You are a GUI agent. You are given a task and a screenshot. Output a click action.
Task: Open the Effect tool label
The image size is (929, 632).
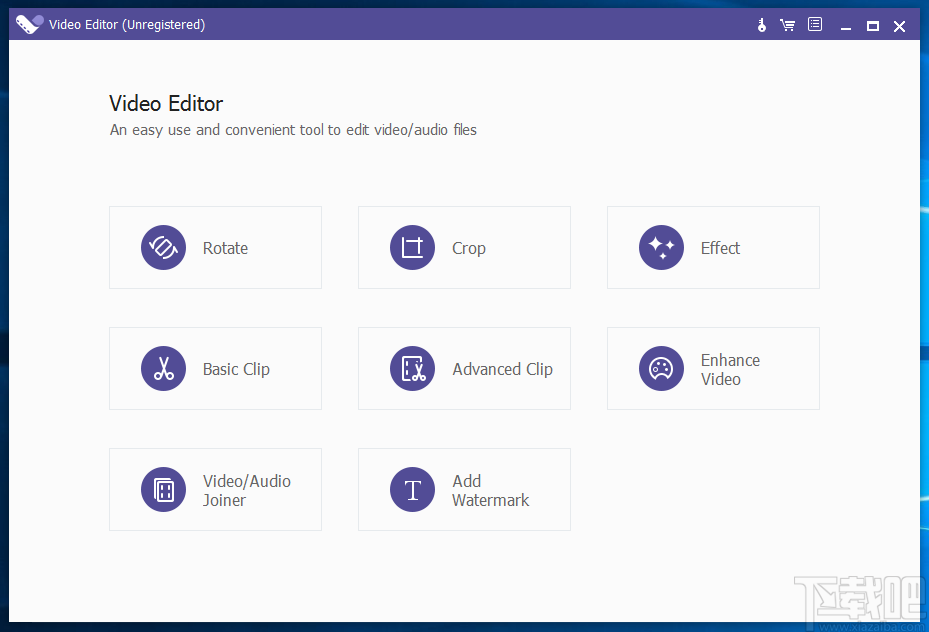coord(720,248)
